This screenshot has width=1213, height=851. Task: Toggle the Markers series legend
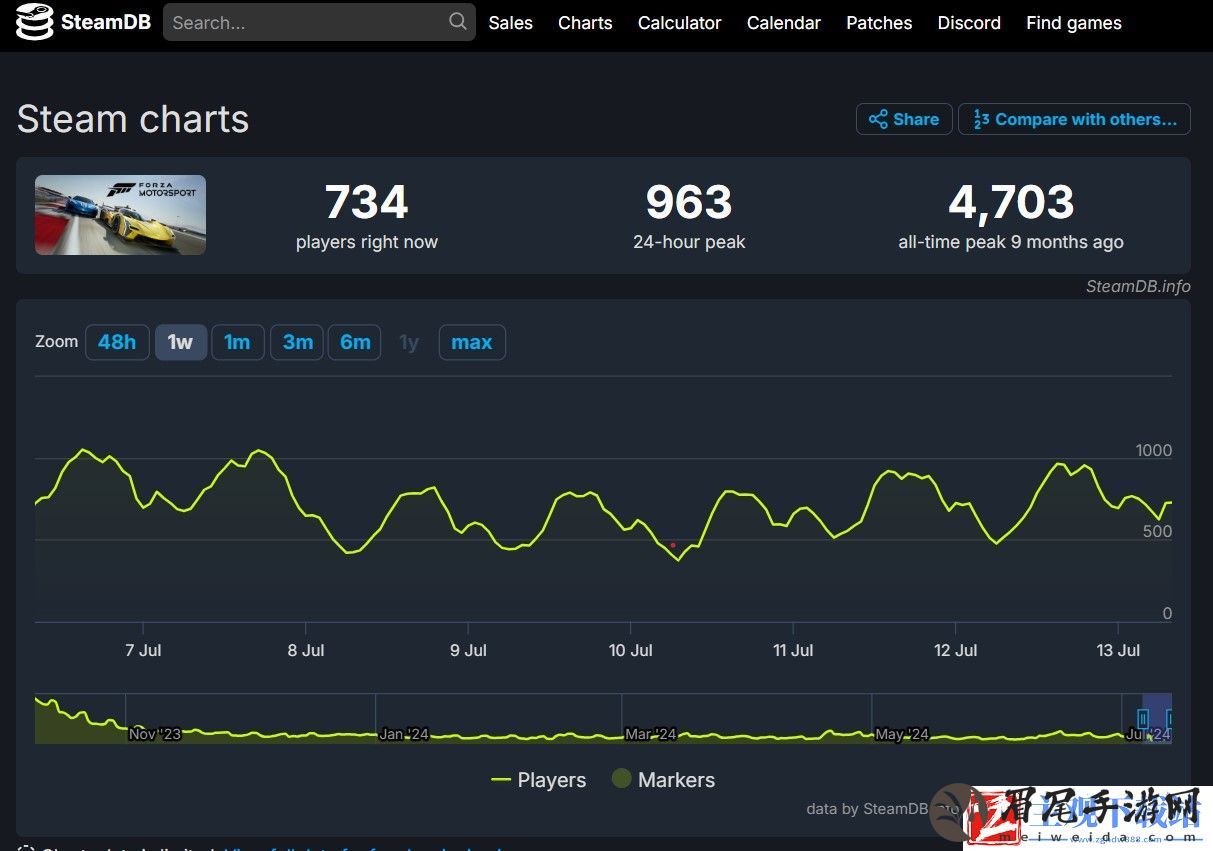click(x=663, y=779)
